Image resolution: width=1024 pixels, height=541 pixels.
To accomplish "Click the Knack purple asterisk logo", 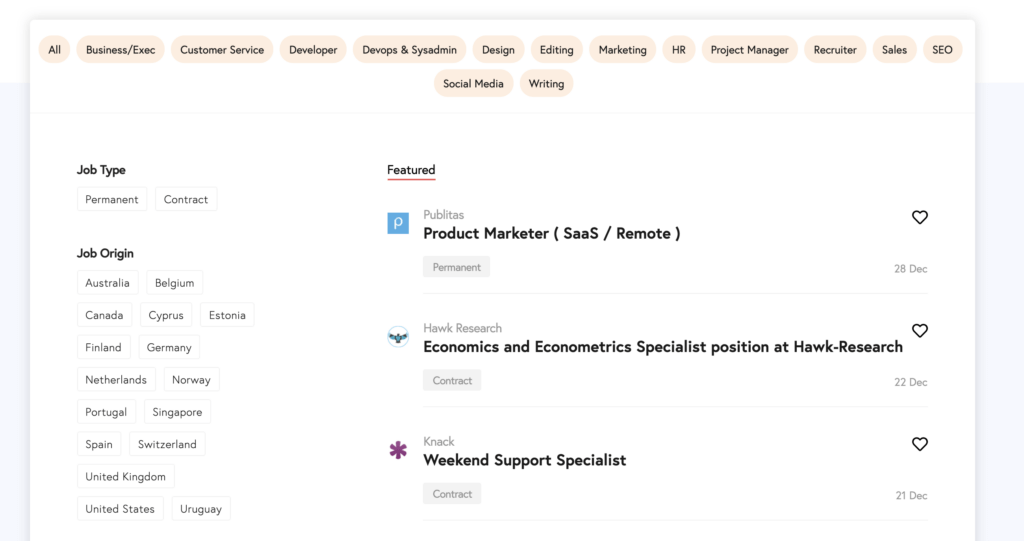I will tap(398, 450).
